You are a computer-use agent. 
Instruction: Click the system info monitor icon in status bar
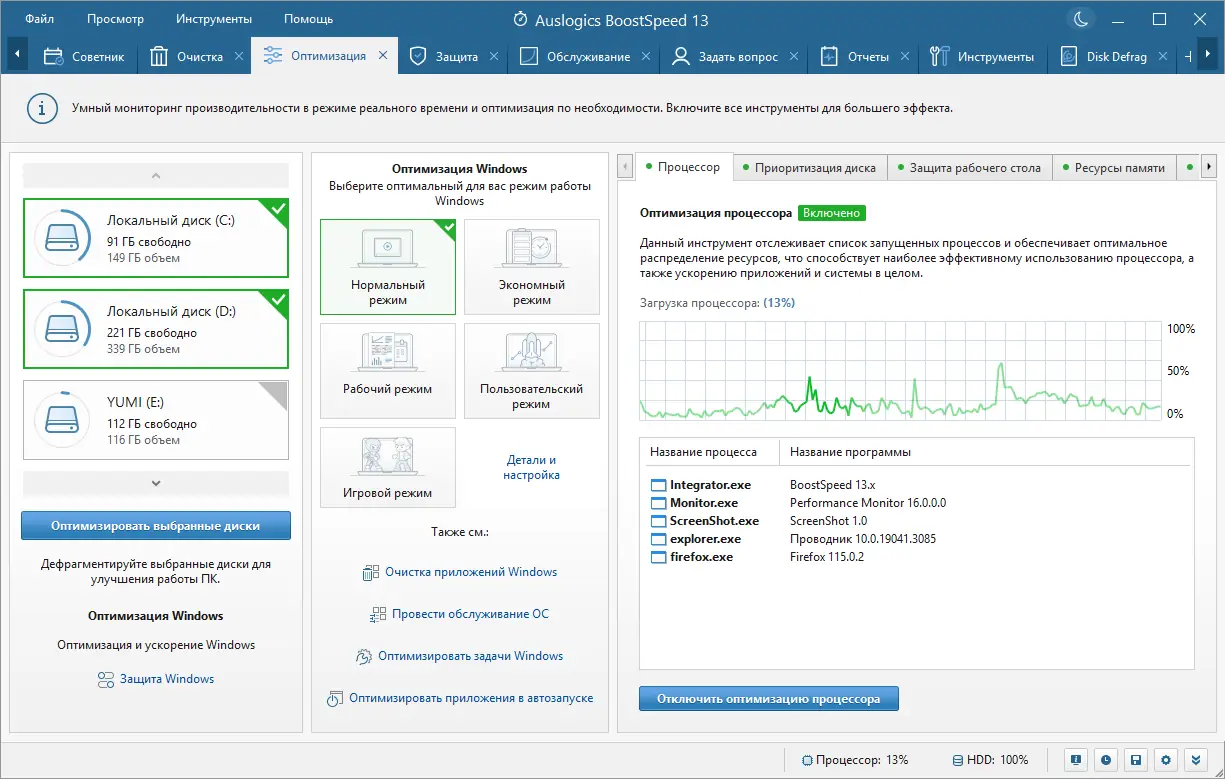[x=1074, y=759]
